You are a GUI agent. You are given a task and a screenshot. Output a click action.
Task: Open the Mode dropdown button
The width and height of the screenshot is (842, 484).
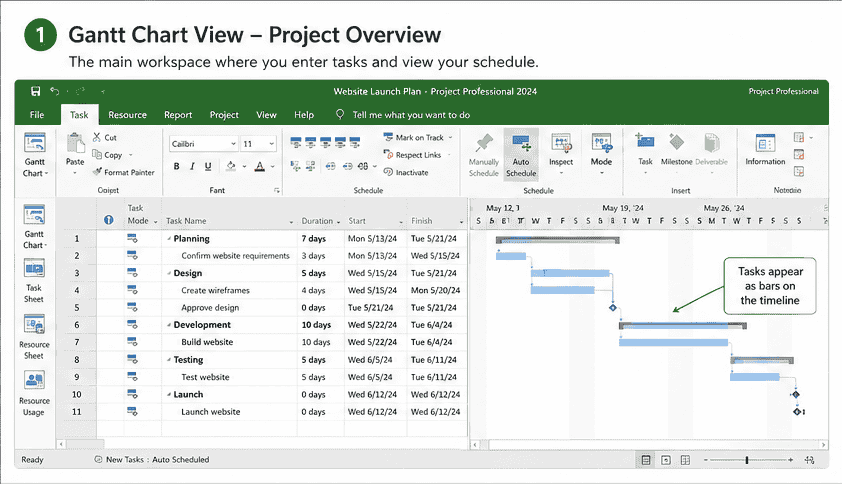(601, 154)
